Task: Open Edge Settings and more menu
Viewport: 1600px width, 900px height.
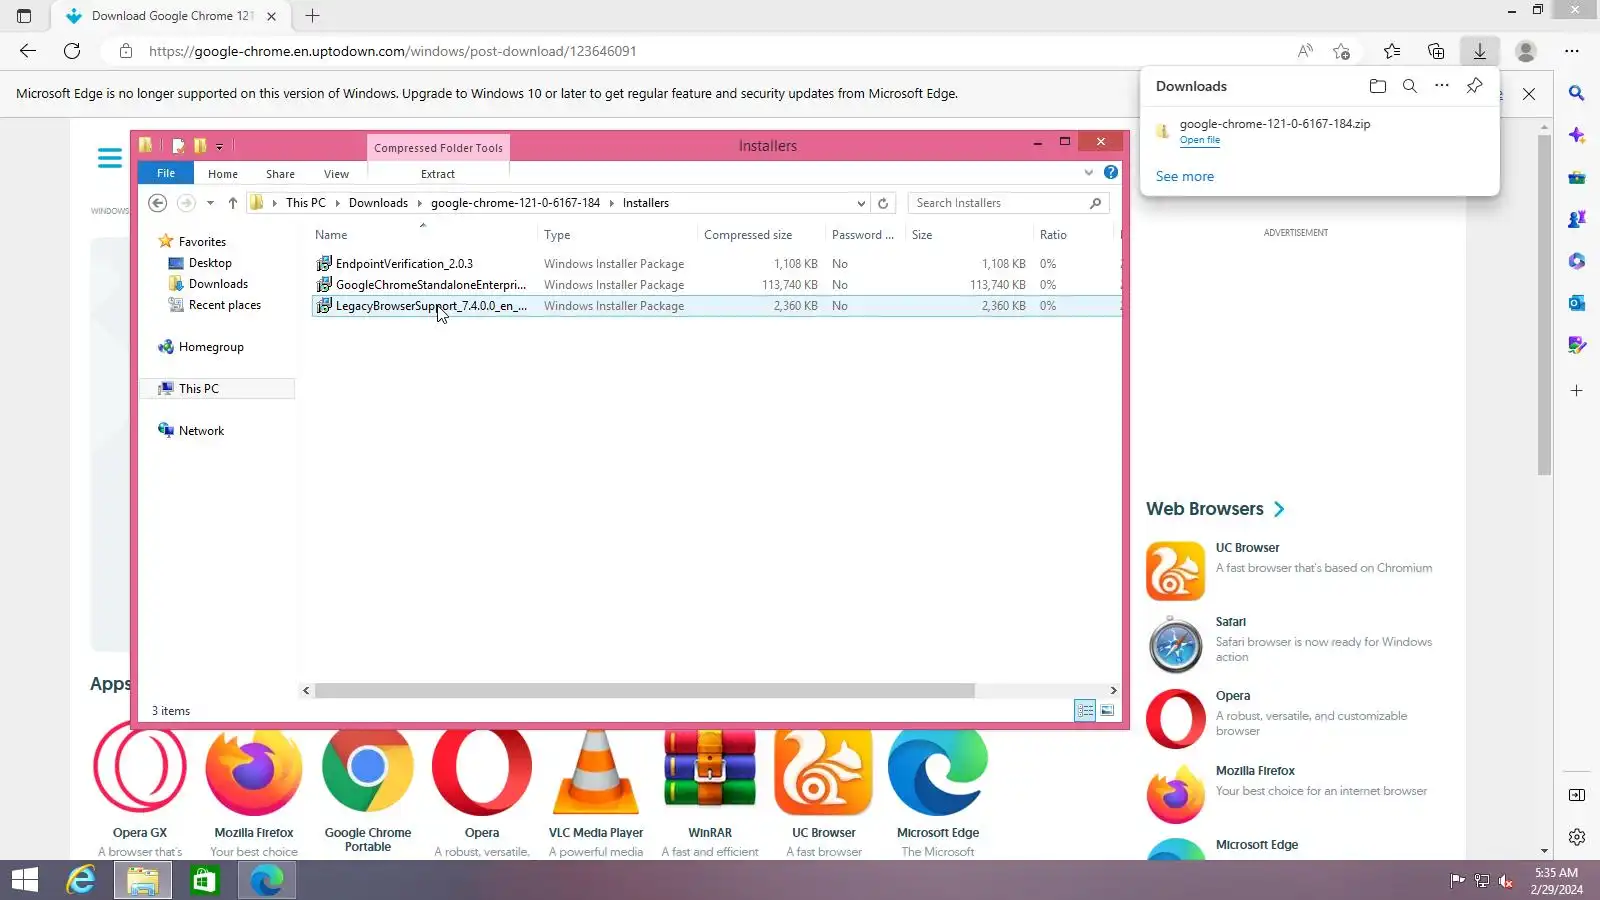Action: (x=1572, y=51)
